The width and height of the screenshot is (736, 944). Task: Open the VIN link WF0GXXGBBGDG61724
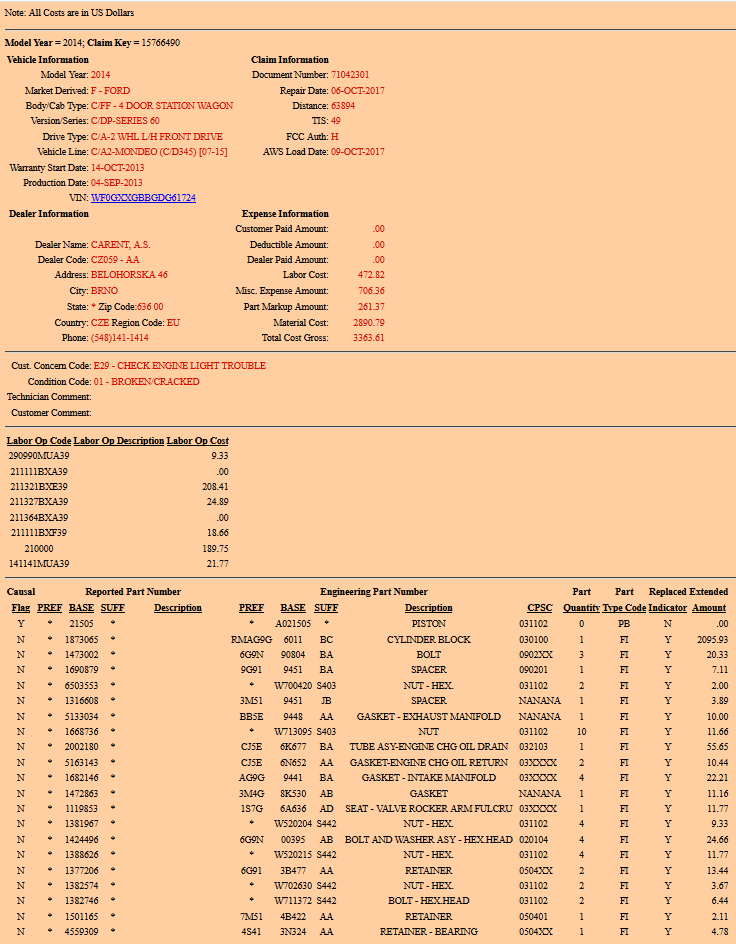(143, 198)
